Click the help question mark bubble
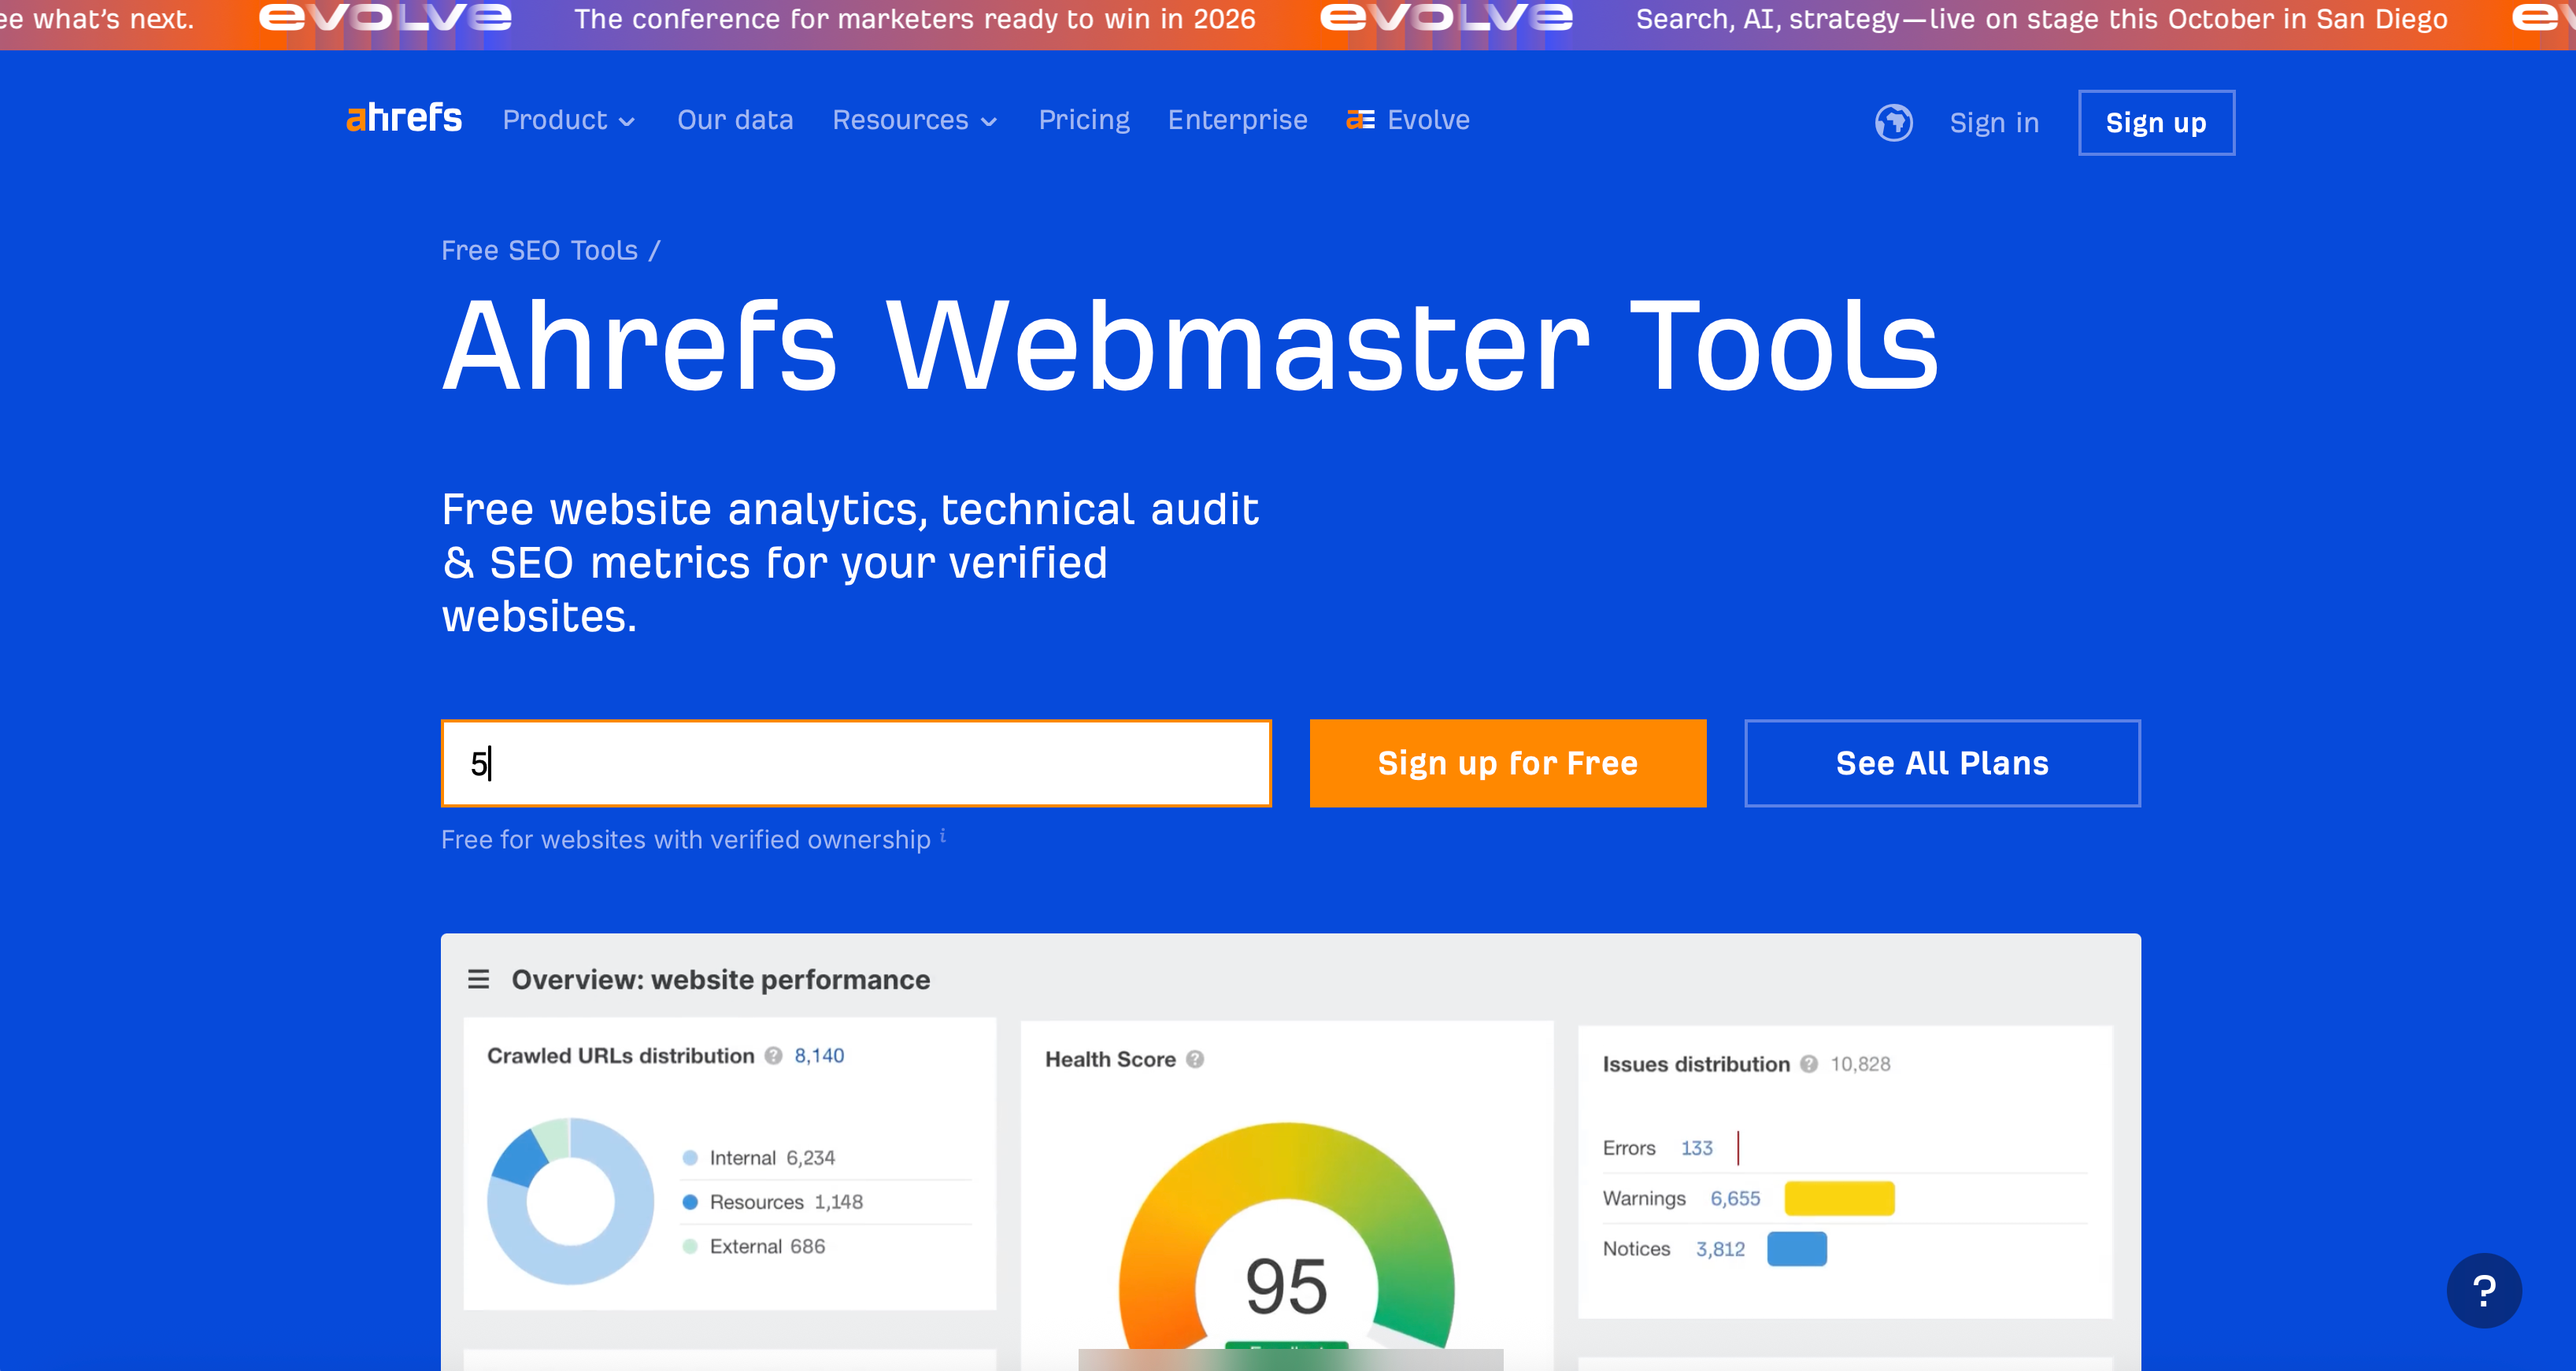2576x1371 pixels. click(x=2483, y=1290)
